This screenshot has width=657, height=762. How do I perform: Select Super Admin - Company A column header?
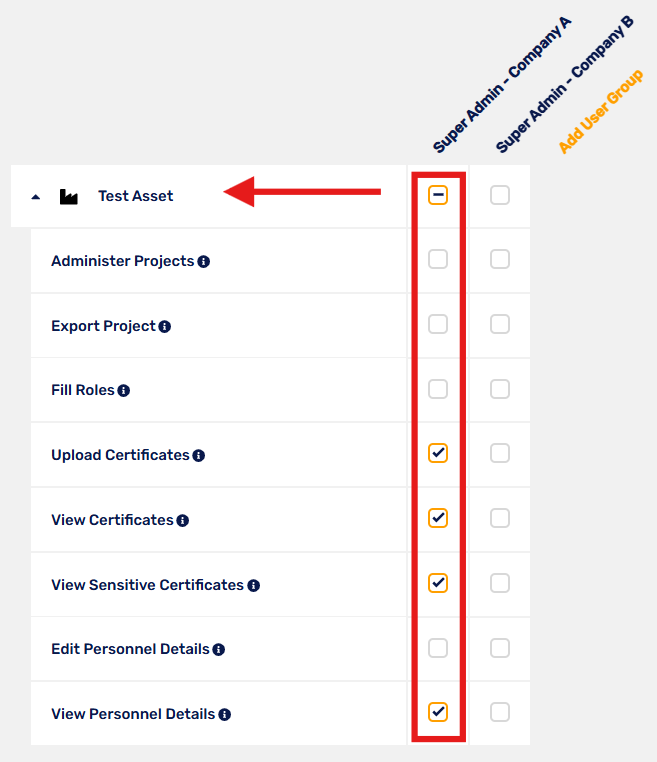(x=502, y=85)
